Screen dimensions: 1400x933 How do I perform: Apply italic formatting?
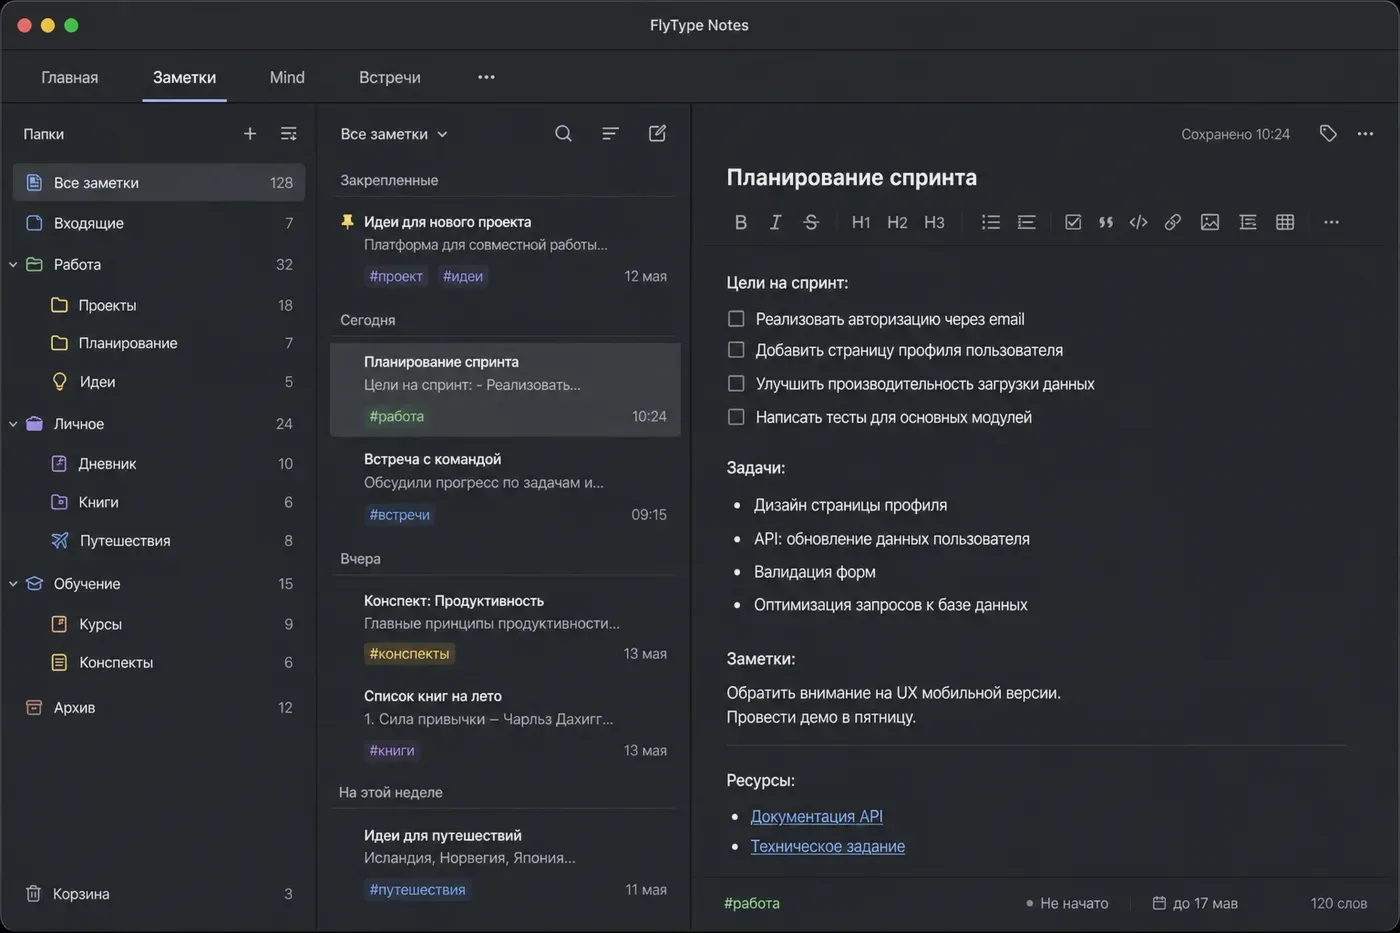[x=775, y=222]
